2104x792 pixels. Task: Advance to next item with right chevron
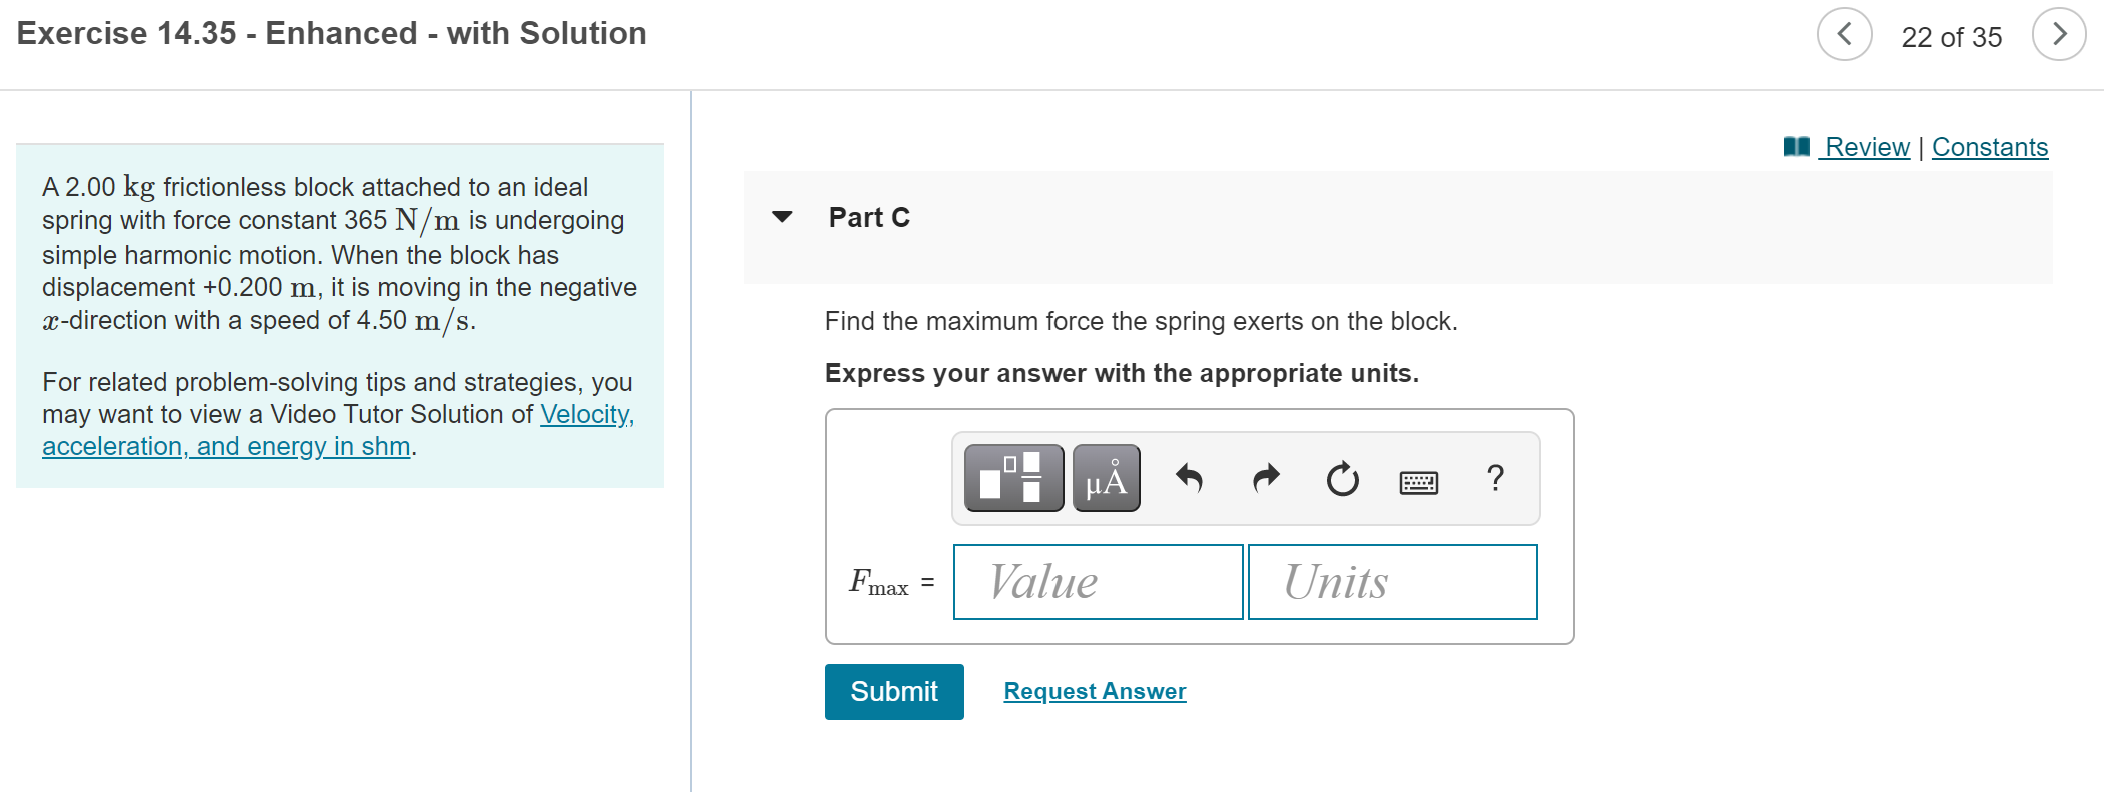coord(2060,35)
